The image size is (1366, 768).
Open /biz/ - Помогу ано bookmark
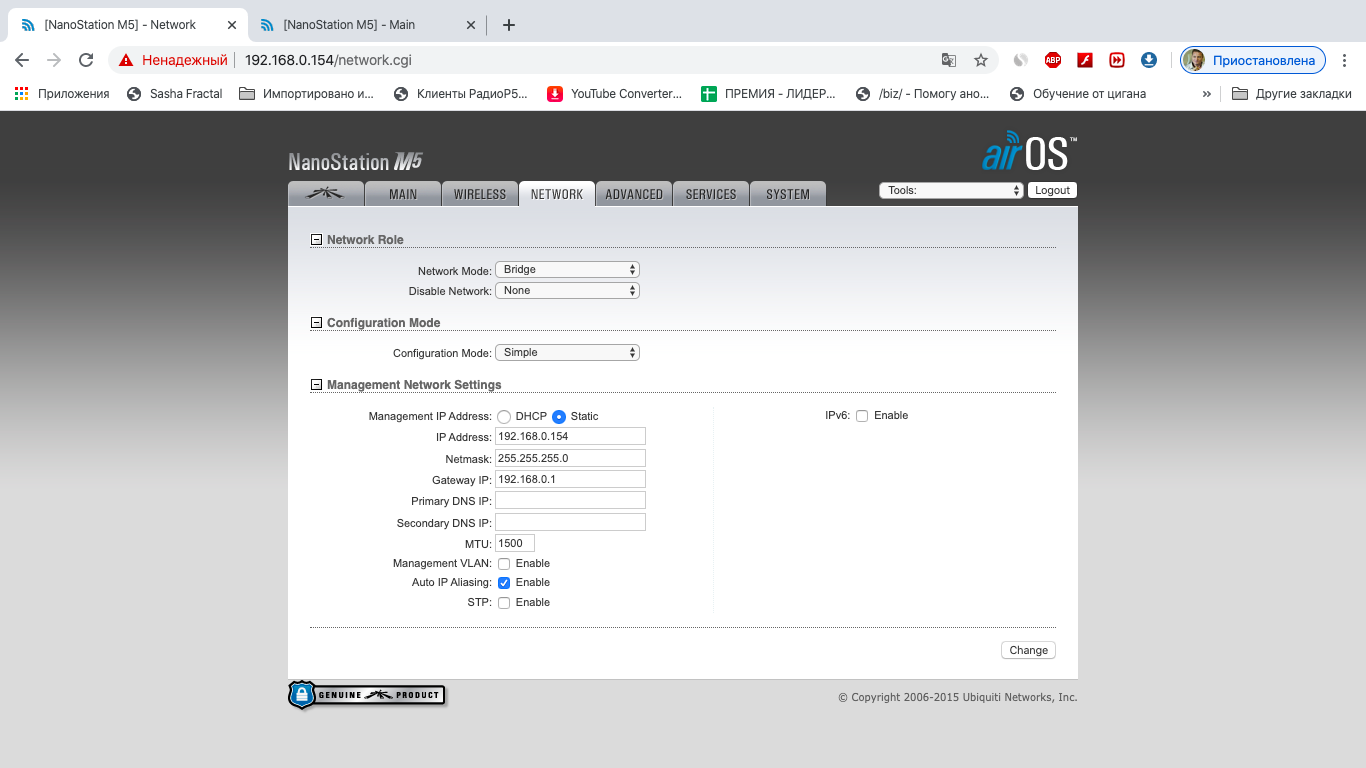coord(923,94)
